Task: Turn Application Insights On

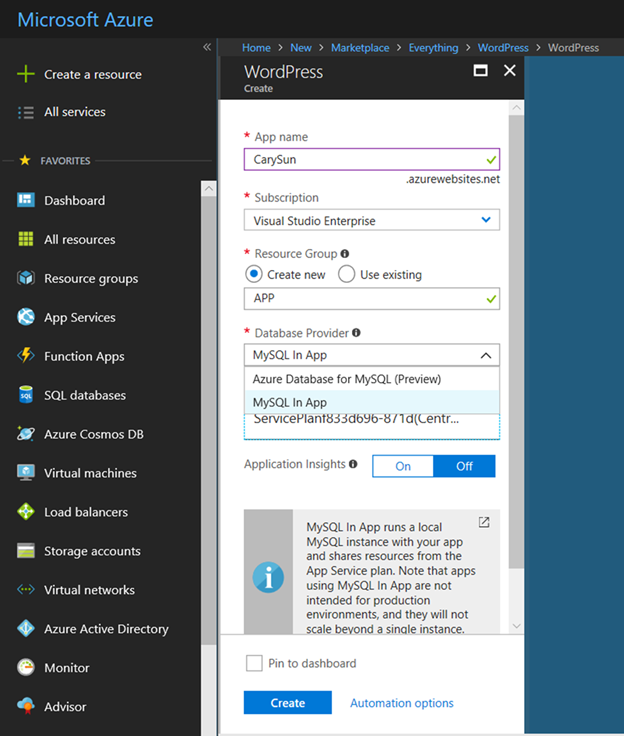Action: (403, 466)
